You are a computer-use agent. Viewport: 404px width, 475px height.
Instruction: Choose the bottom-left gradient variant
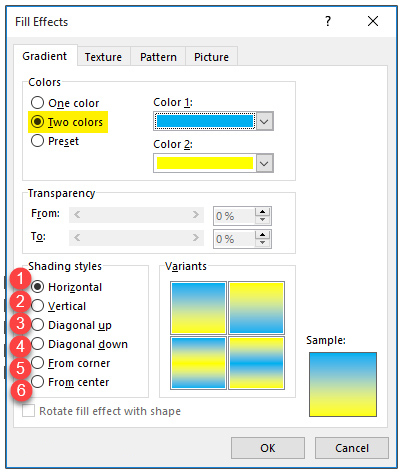(198, 363)
